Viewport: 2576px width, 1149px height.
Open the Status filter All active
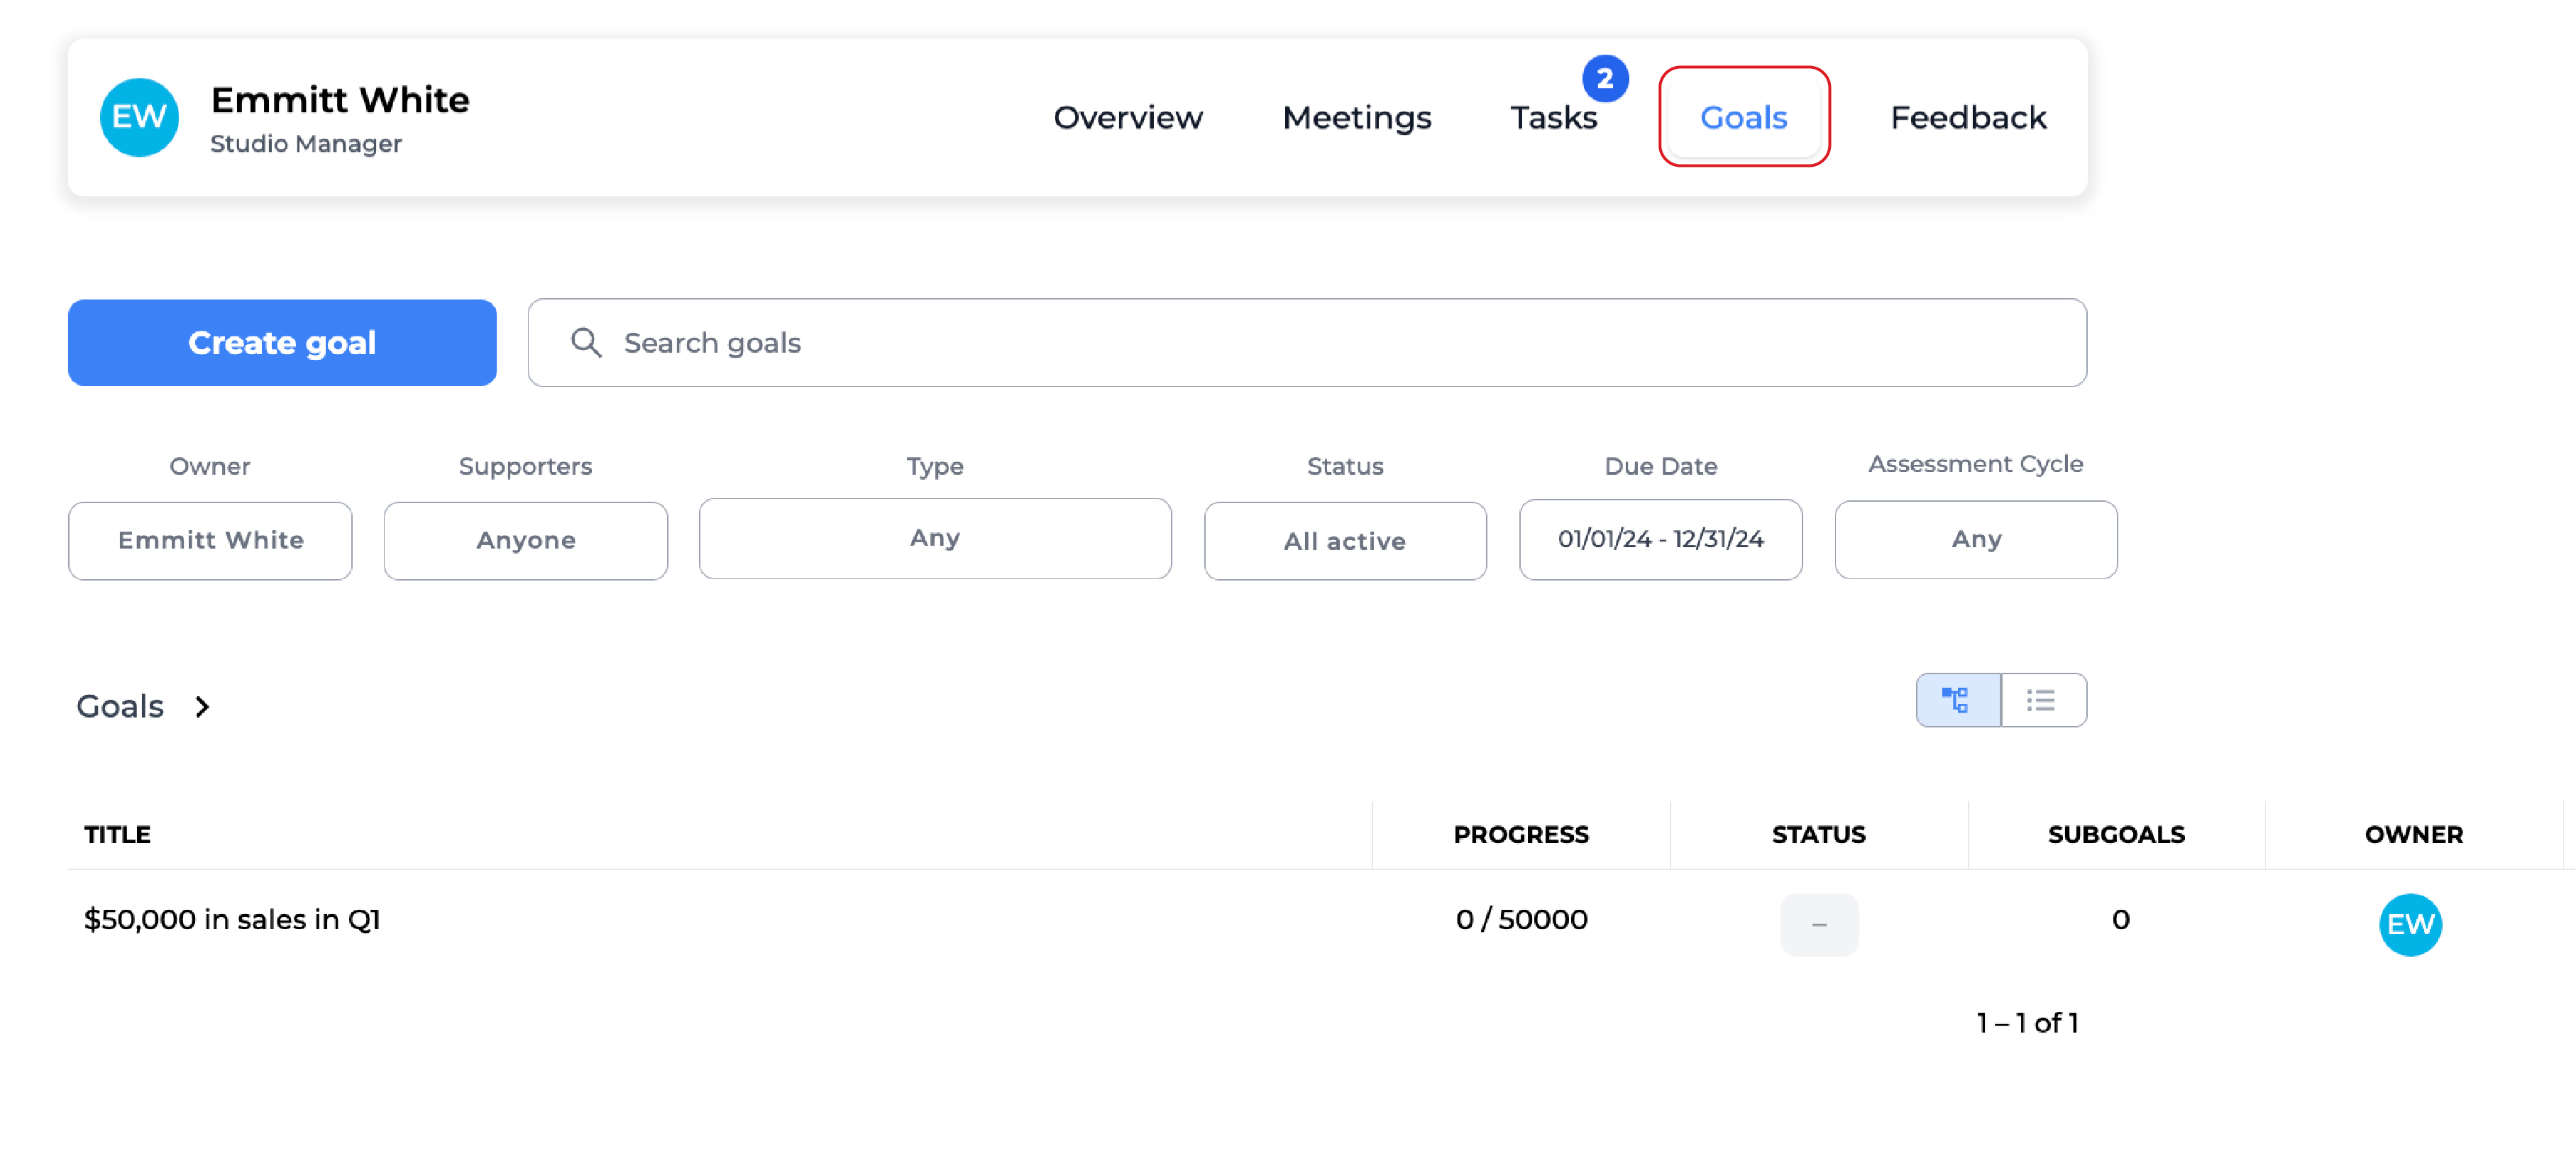(x=1344, y=540)
